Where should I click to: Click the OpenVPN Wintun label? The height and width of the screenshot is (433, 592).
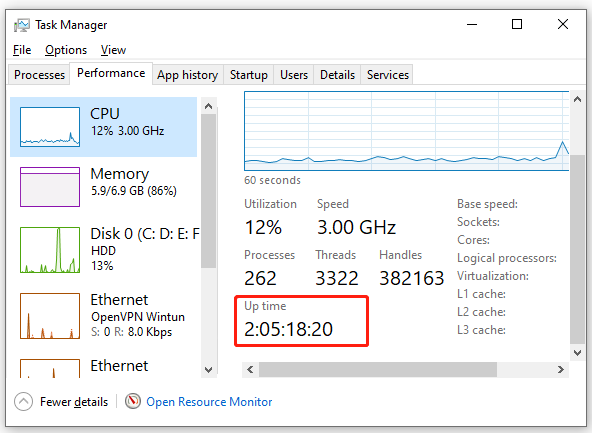[138, 316]
